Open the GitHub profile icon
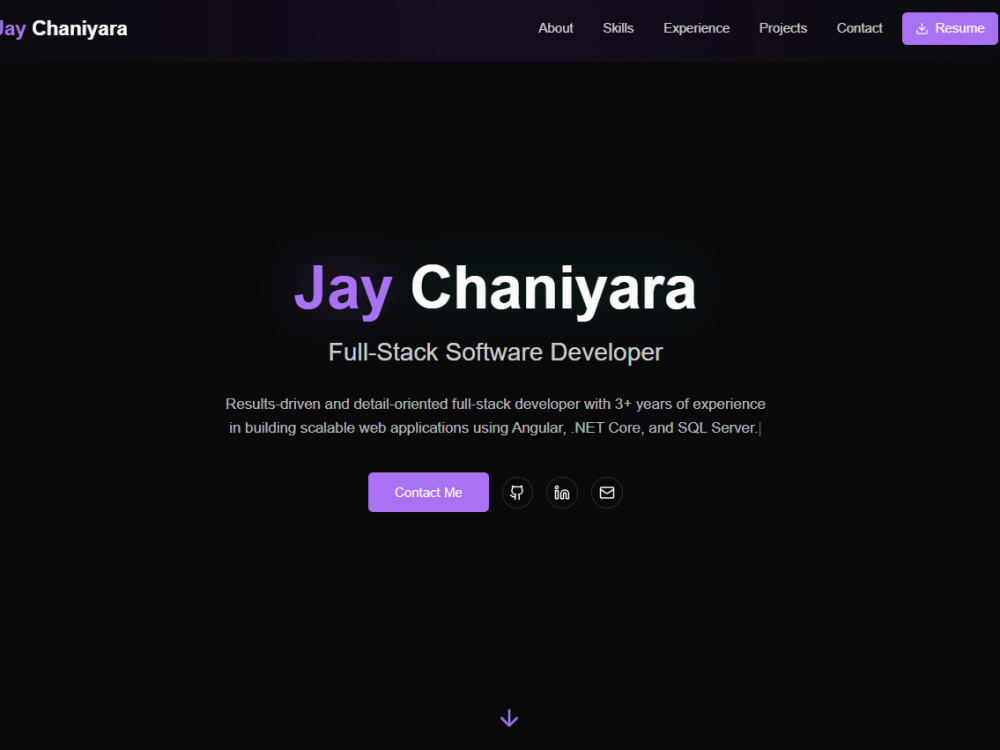This screenshot has width=1000, height=750. (x=517, y=492)
